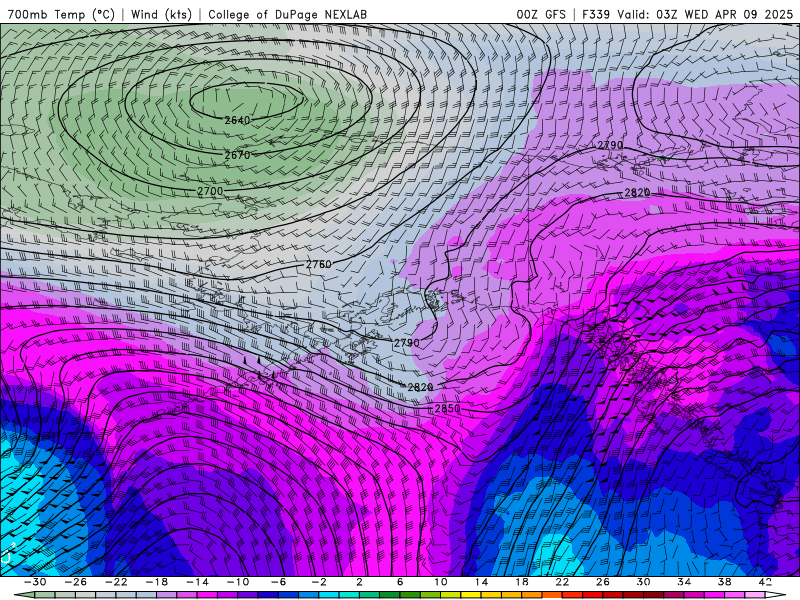
Task: Click the 2640 contour height label
Action: (x=237, y=120)
